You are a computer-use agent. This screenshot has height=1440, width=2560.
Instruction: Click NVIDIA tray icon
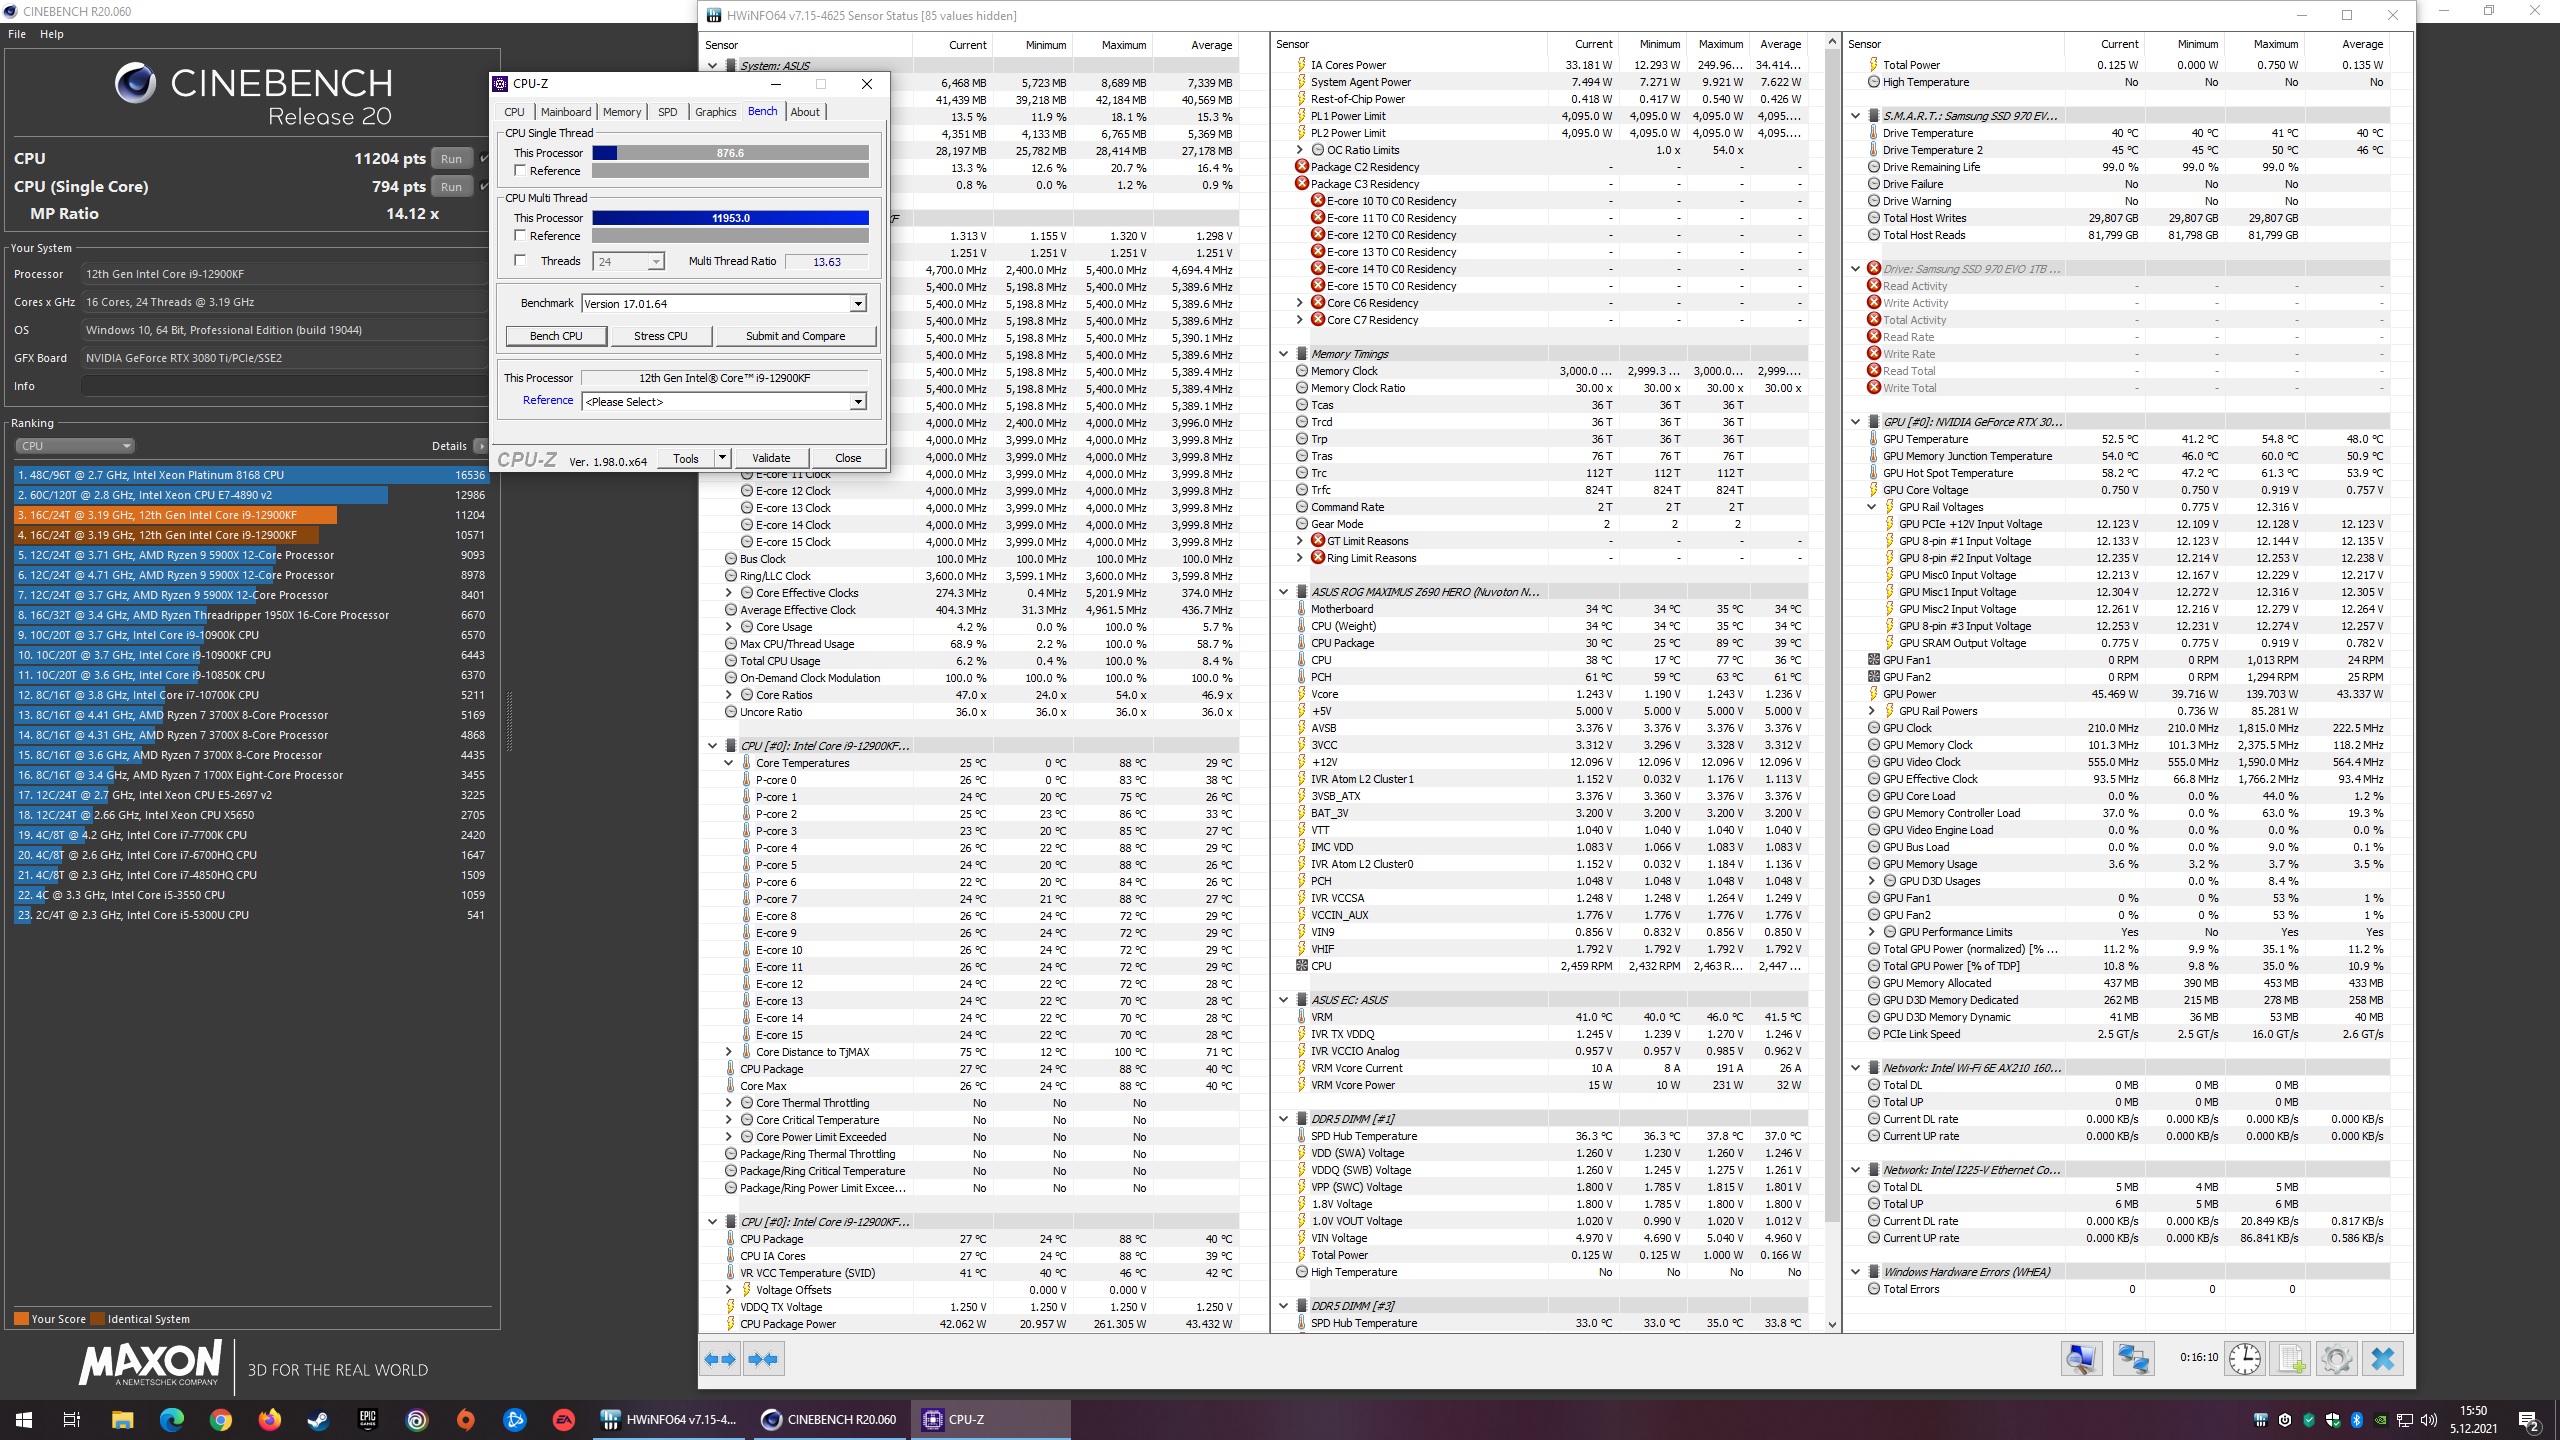coord(2381,1420)
